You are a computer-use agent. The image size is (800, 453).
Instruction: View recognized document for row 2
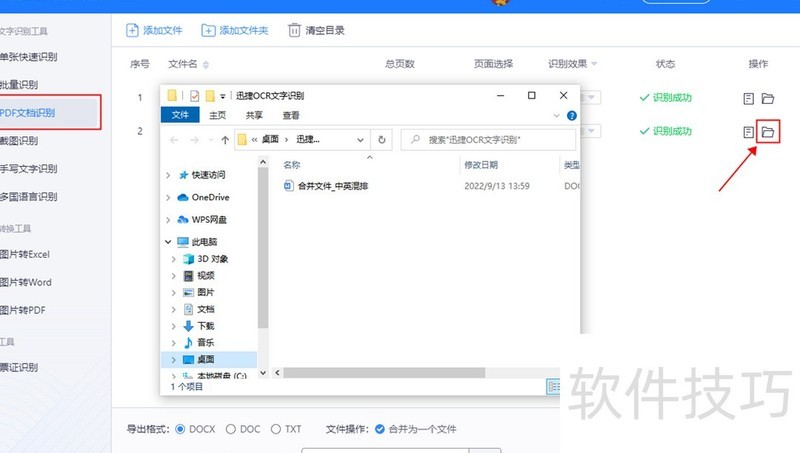(x=747, y=132)
